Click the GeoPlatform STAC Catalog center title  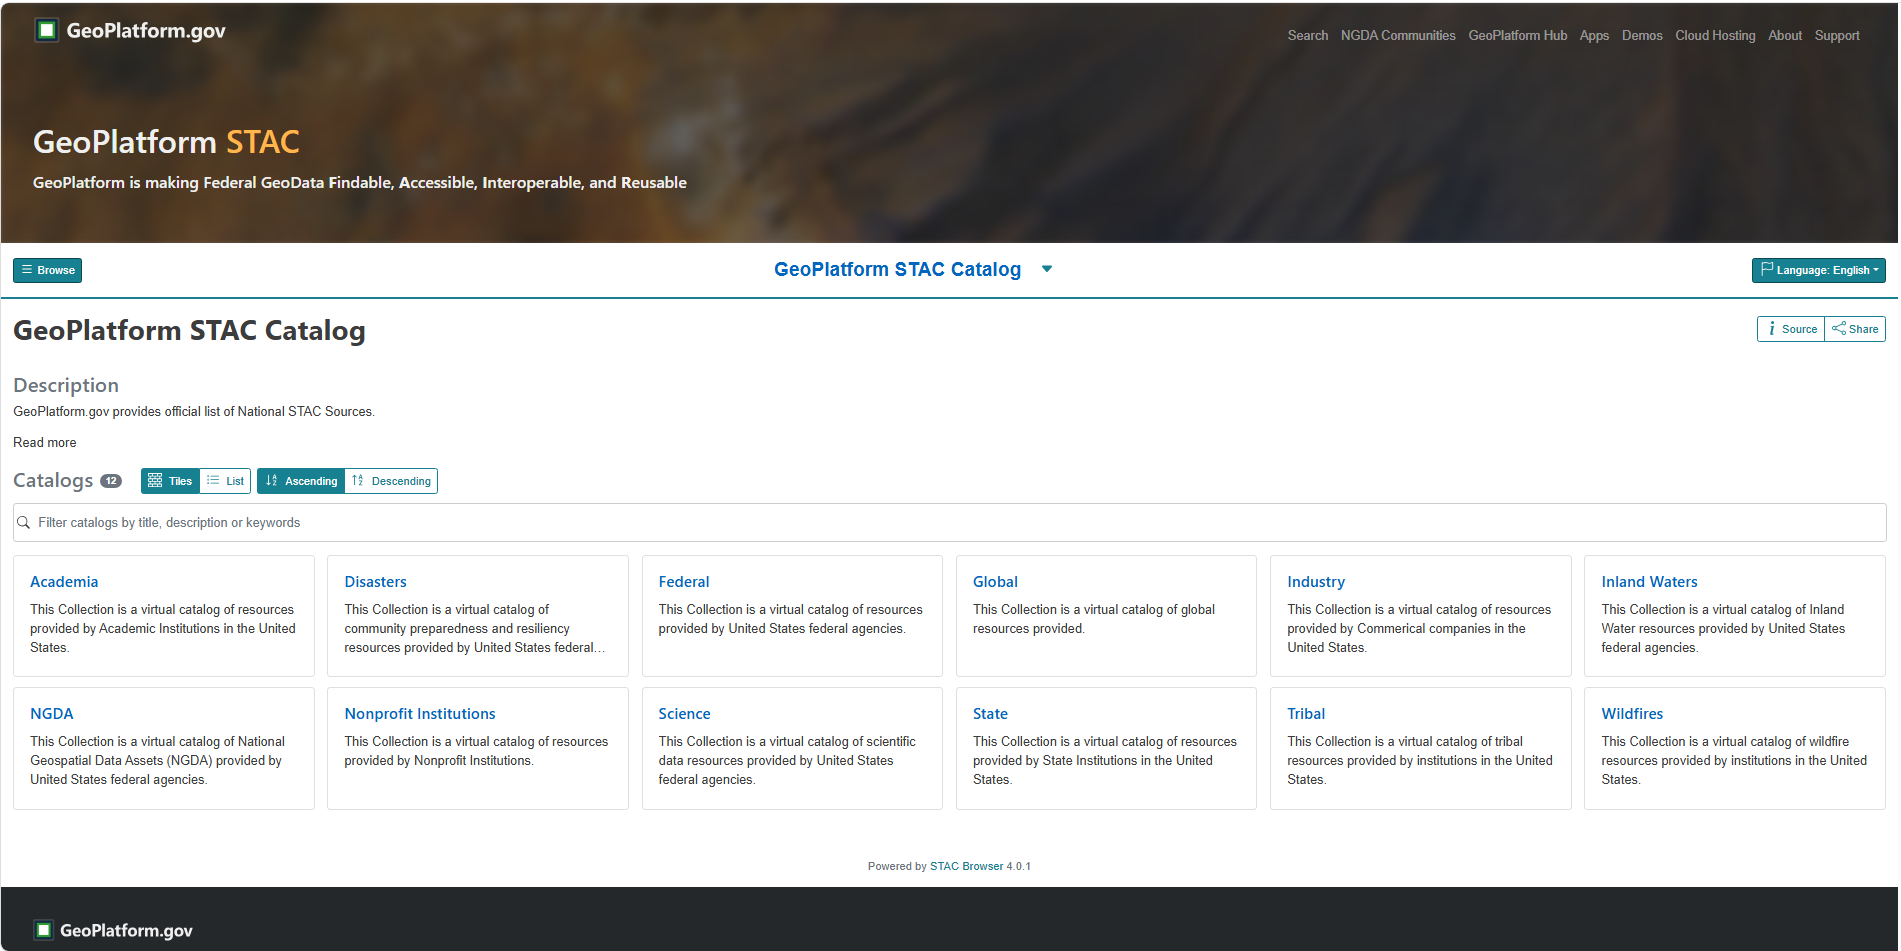point(897,269)
